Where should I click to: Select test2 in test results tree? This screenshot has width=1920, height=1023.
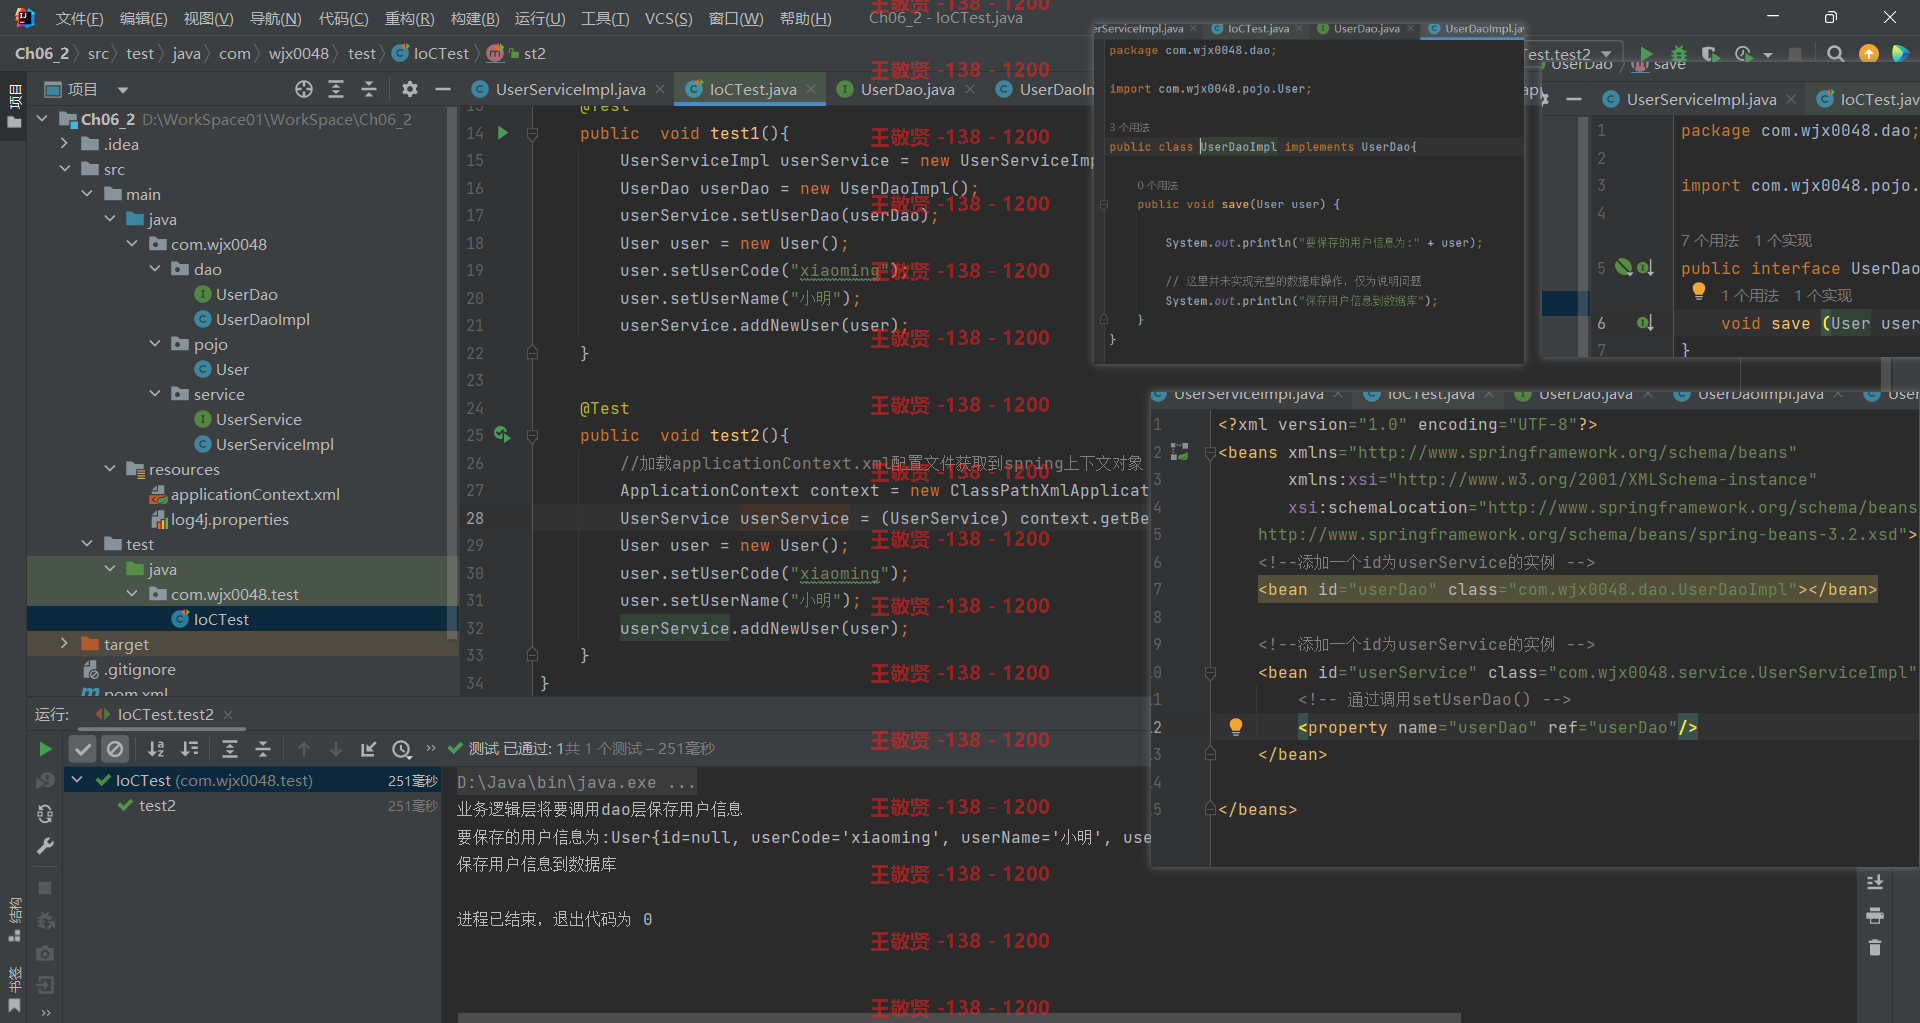point(157,805)
